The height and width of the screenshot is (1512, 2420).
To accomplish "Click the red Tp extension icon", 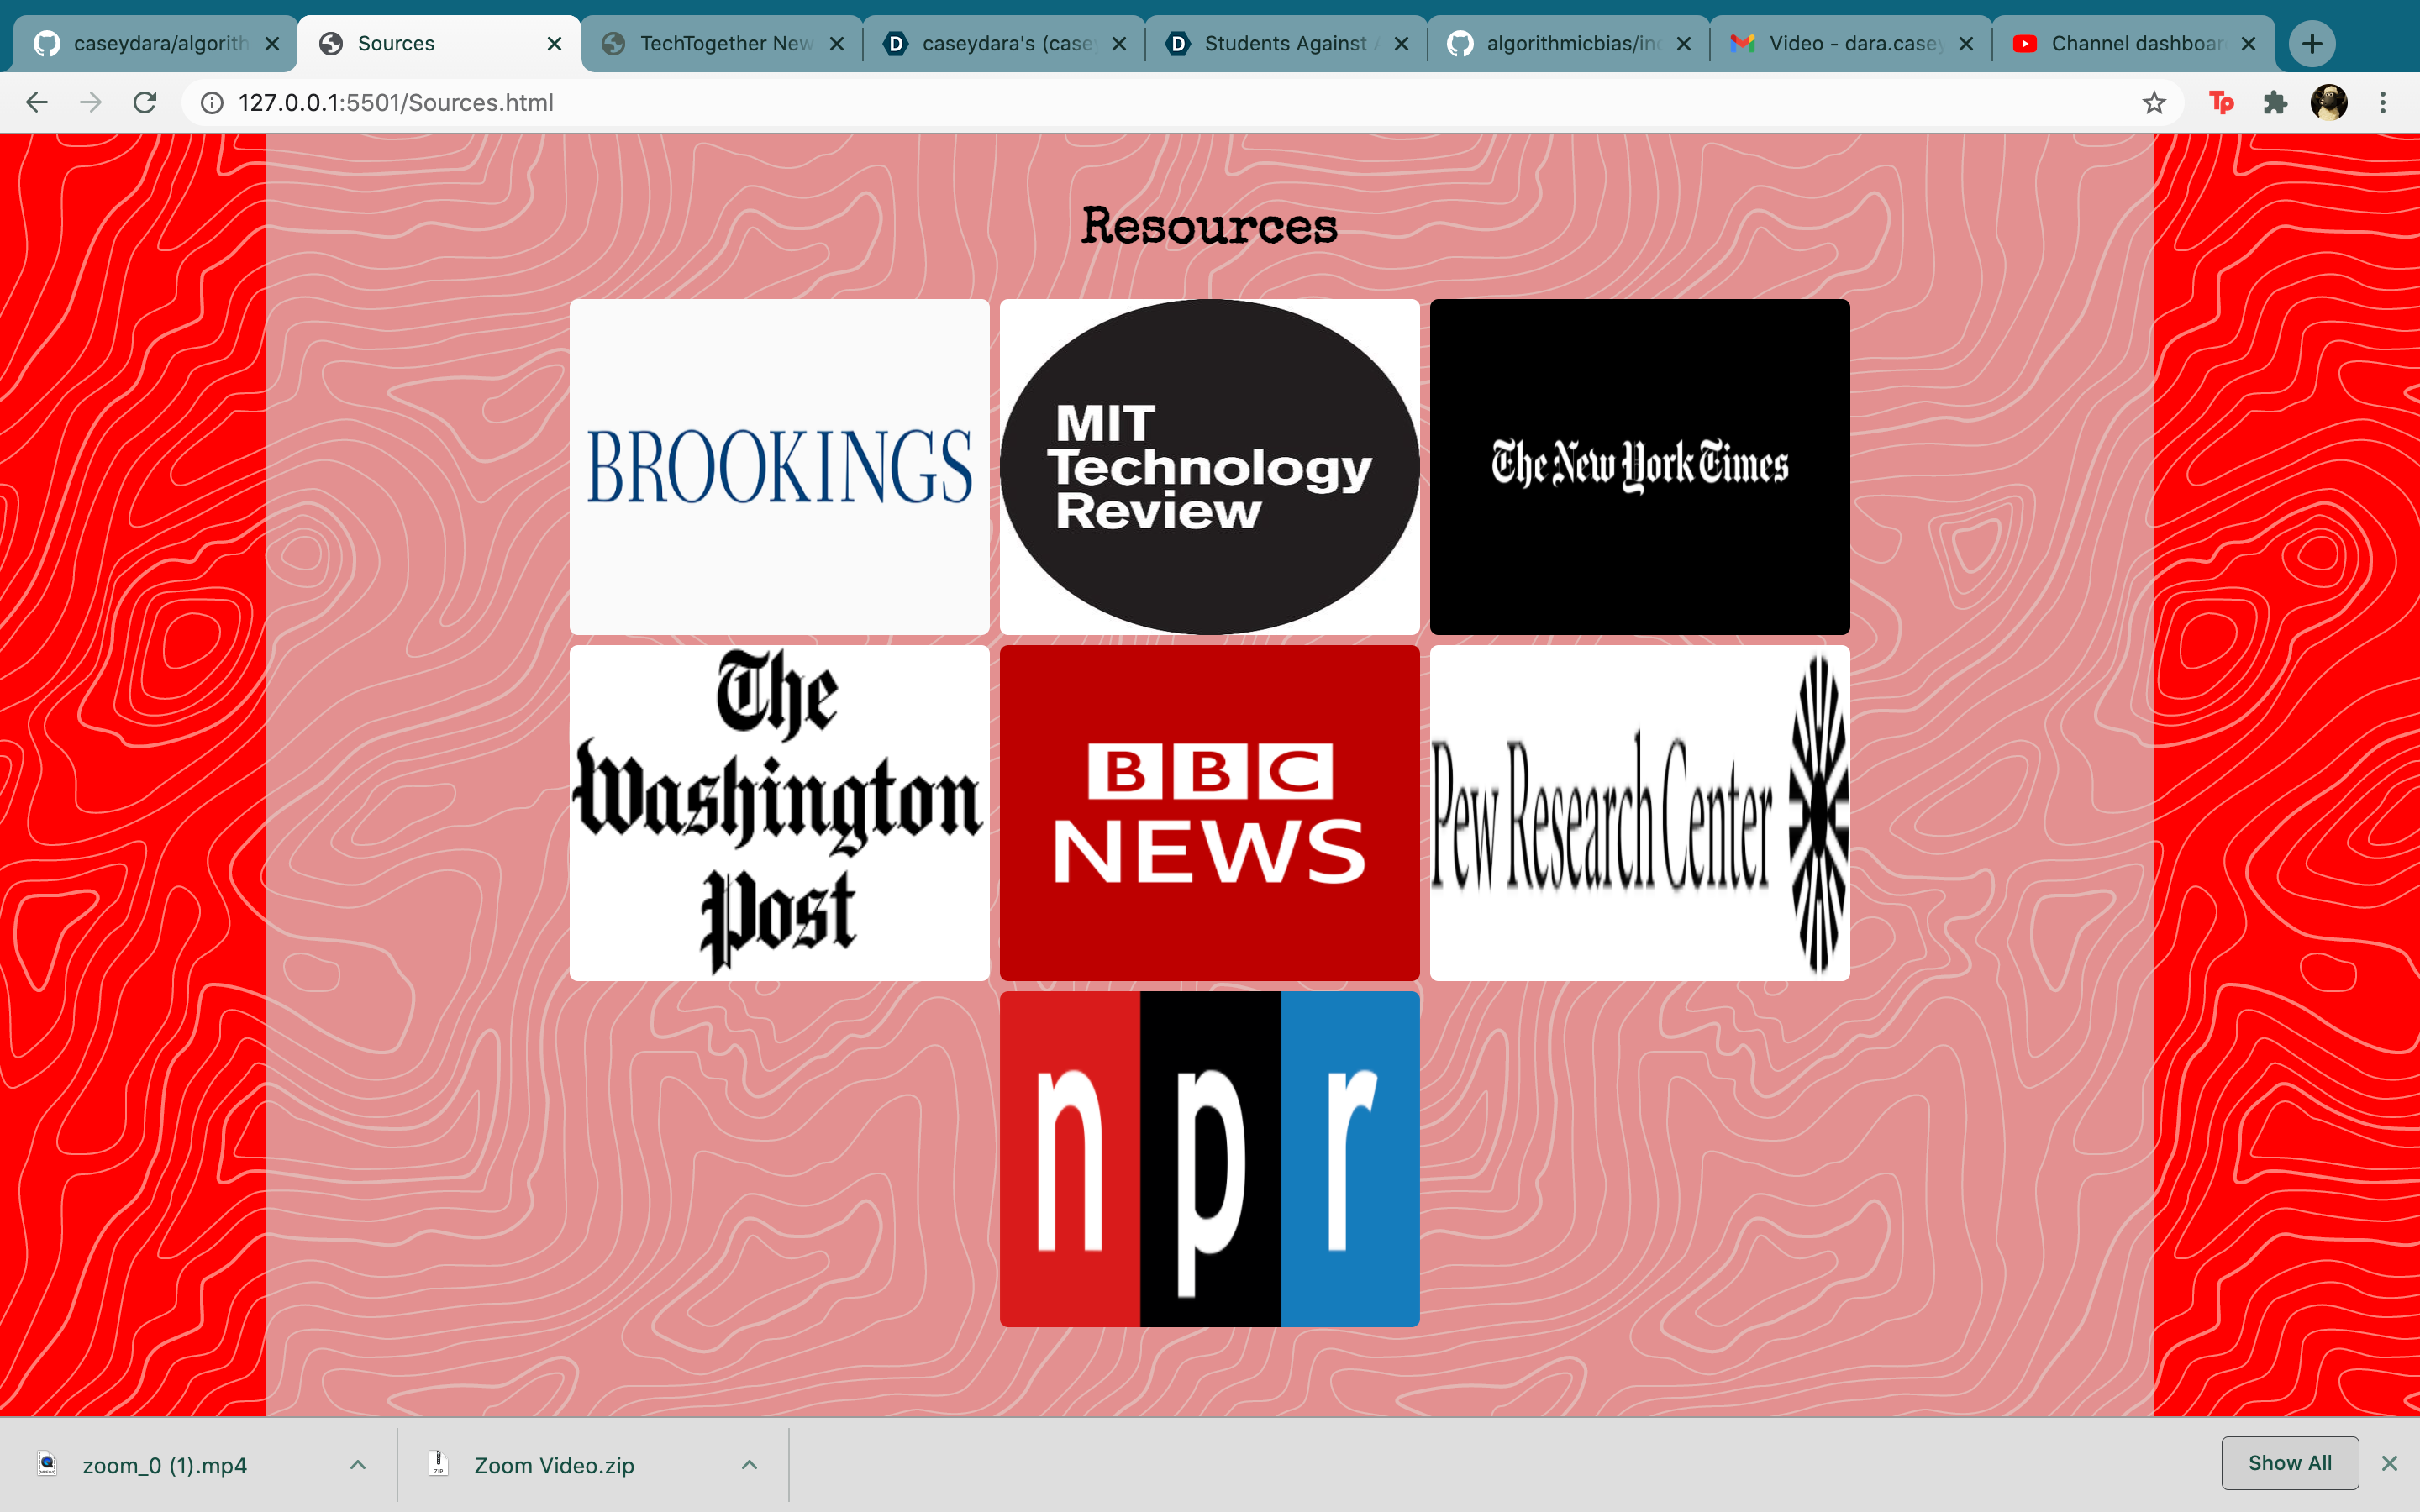I will pyautogui.click(x=2221, y=102).
